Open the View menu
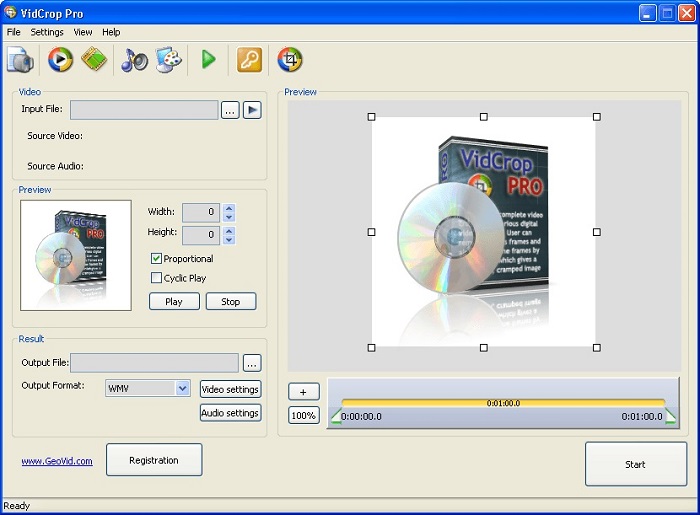Screen dimensions: 700x515 click(83, 32)
